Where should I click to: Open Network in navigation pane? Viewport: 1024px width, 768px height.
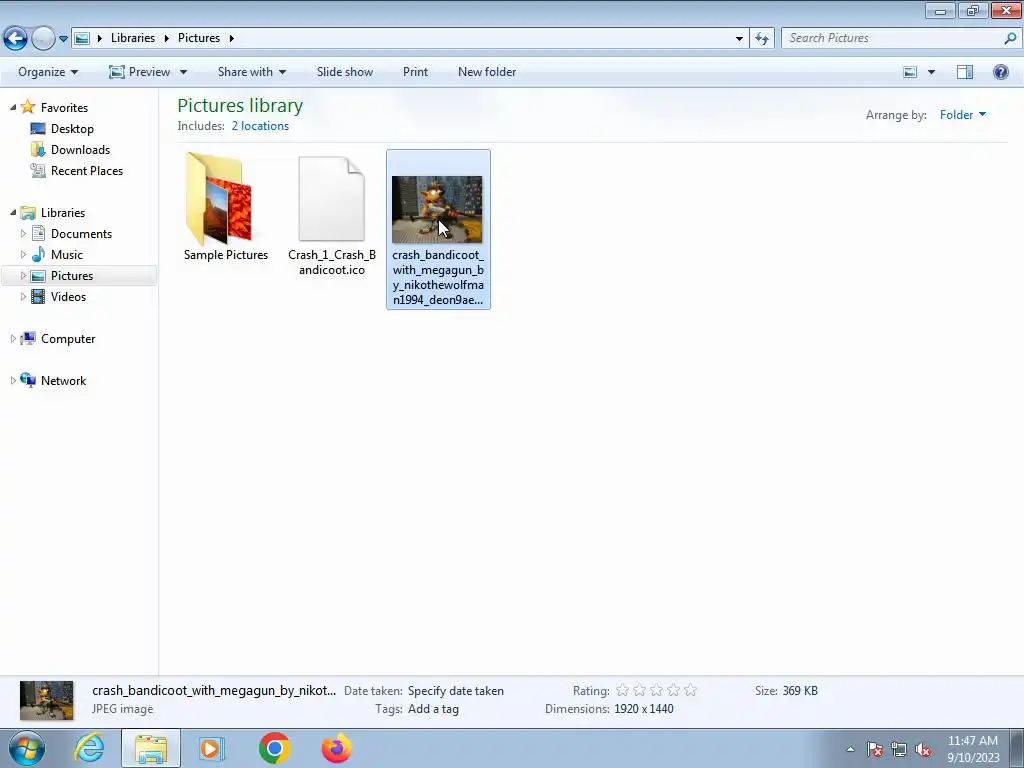tap(63, 381)
